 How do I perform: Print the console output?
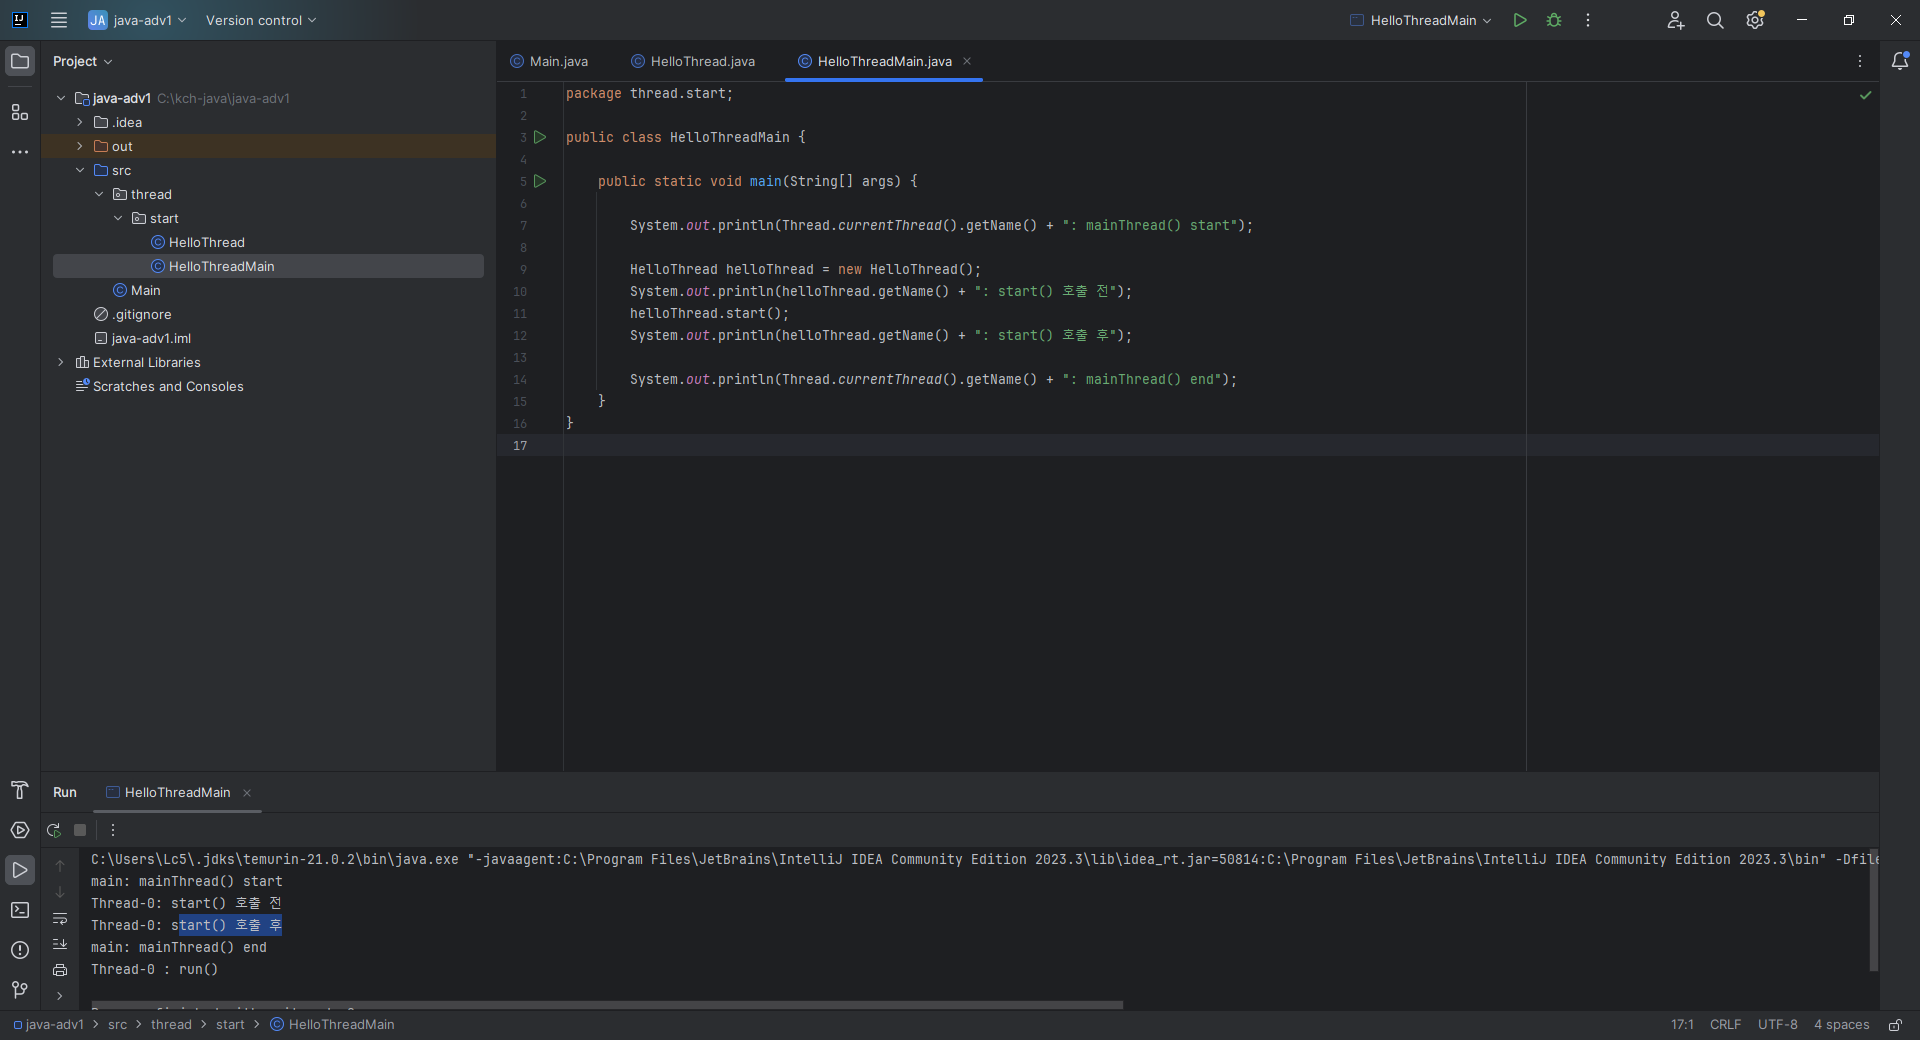[60, 970]
